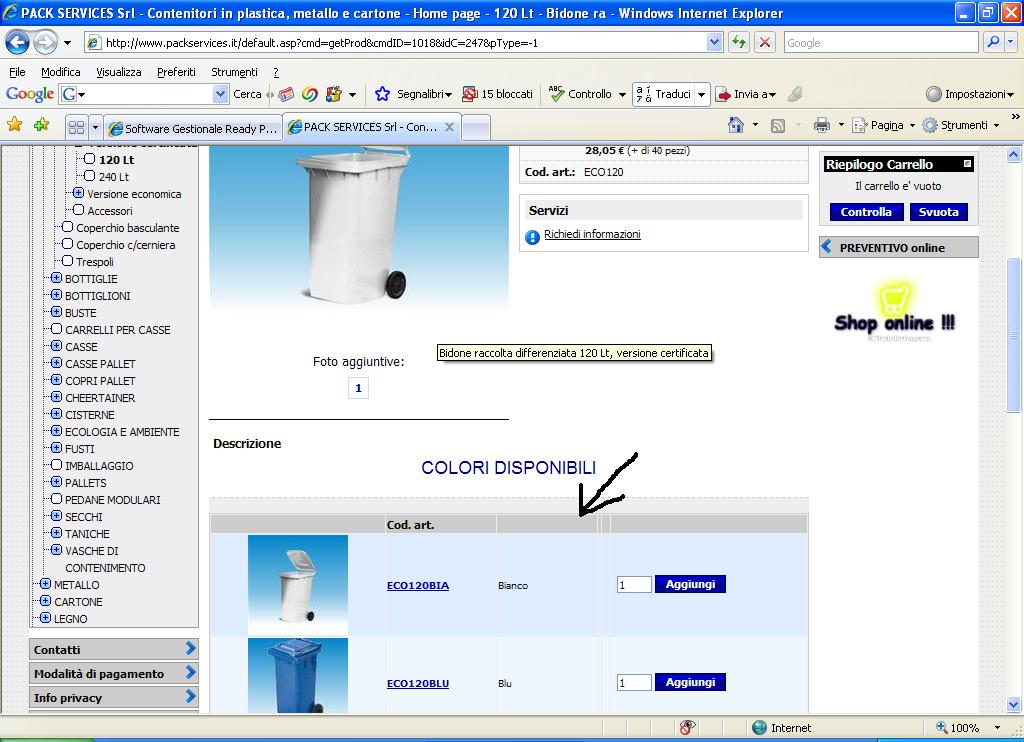Viewport: 1024px width, 742px height.
Task: Click the browser Forward arrow button
Action: pyautogui.click(x=45, y=43)
